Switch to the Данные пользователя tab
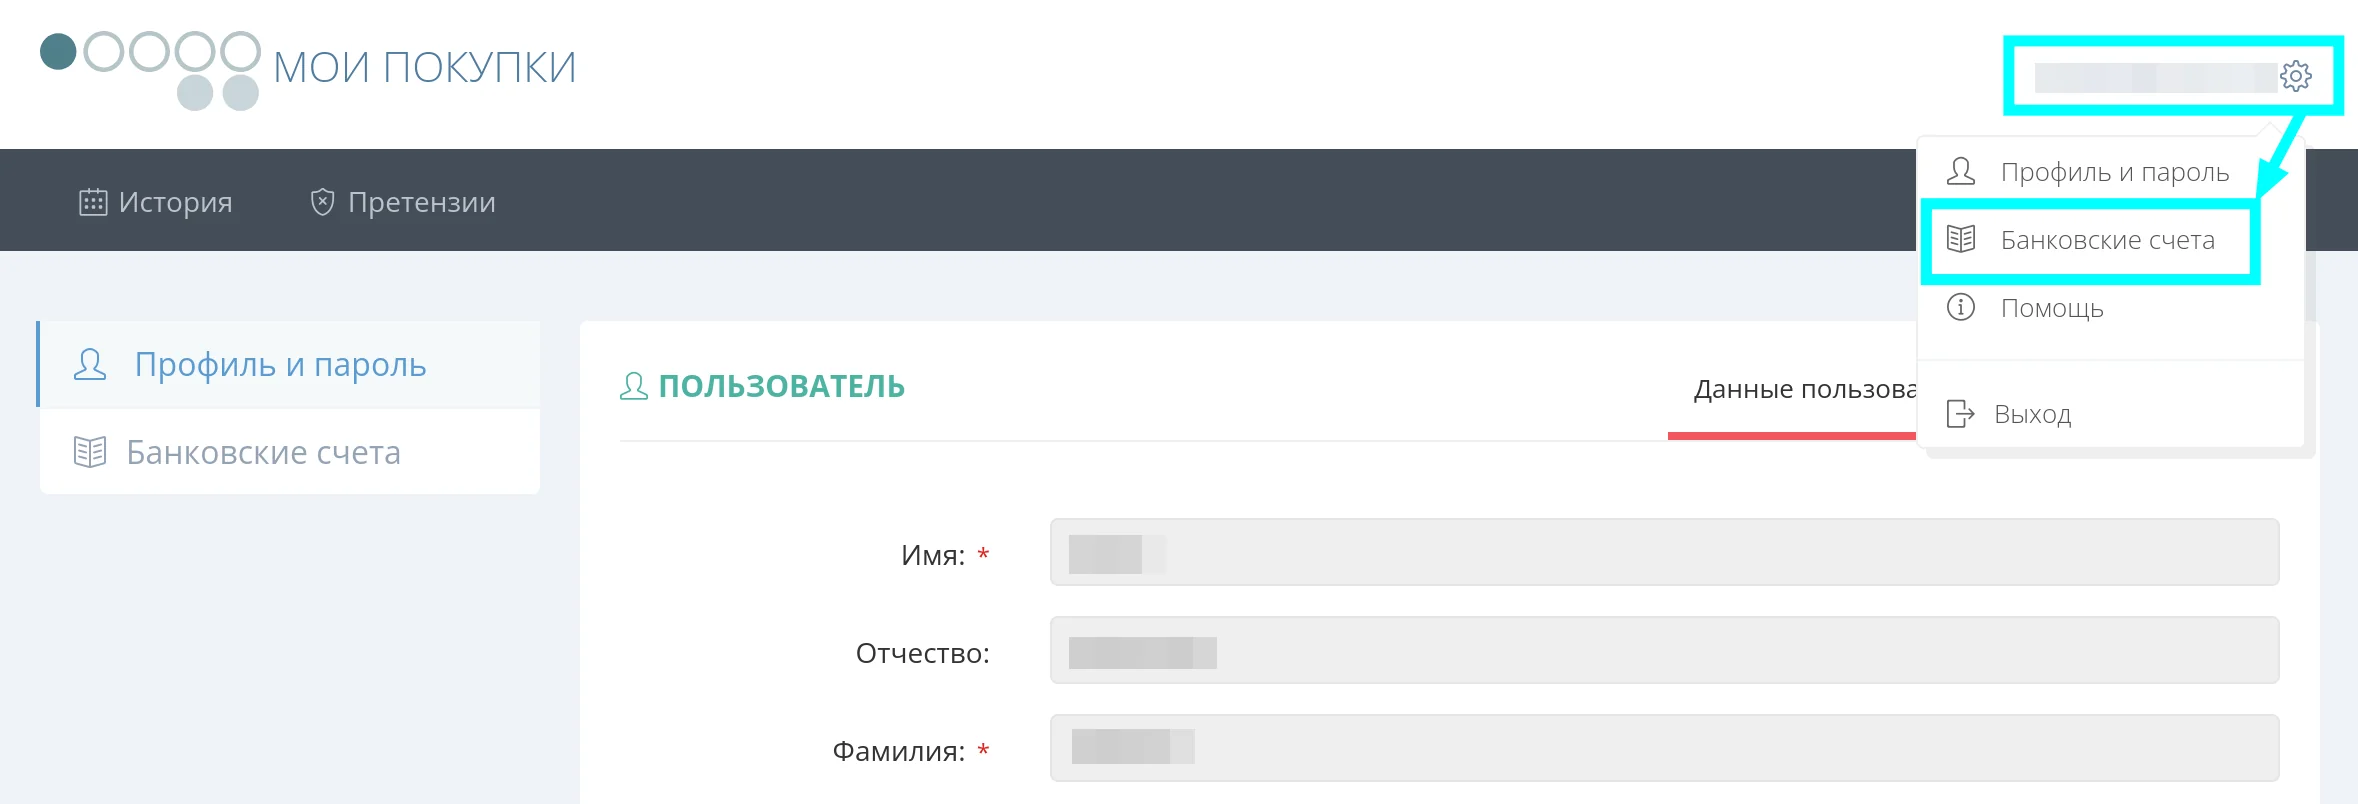2358x804 pixels. point(1800,389)
